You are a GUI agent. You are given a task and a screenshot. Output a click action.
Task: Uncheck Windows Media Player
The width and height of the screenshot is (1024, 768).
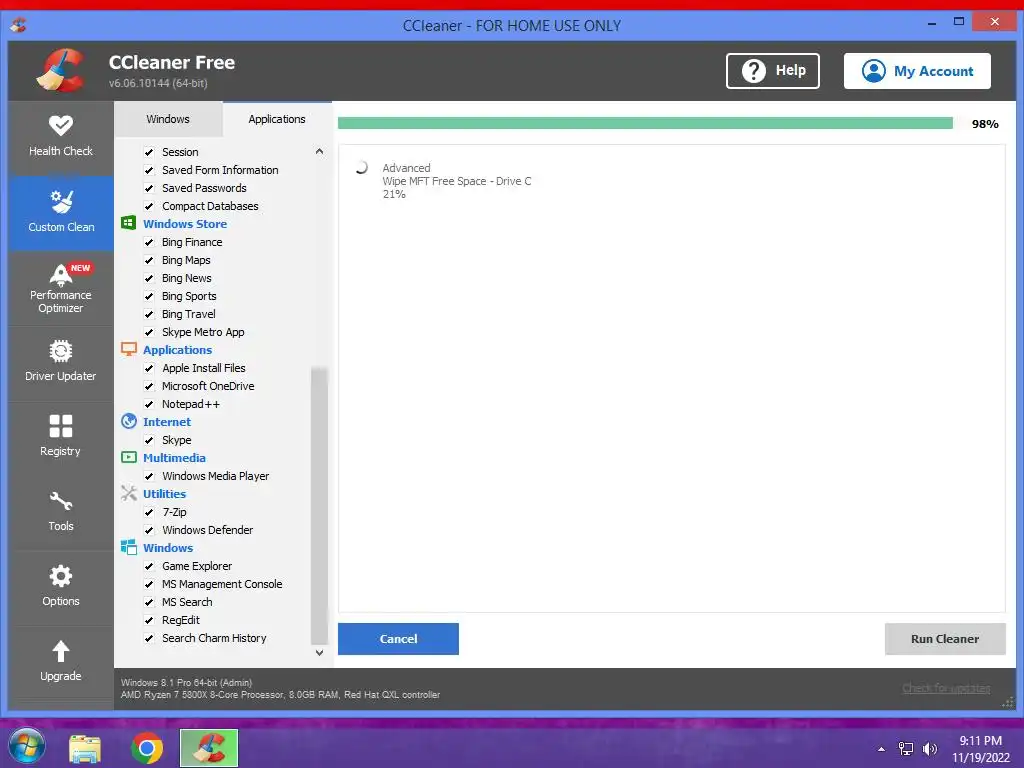149,476
